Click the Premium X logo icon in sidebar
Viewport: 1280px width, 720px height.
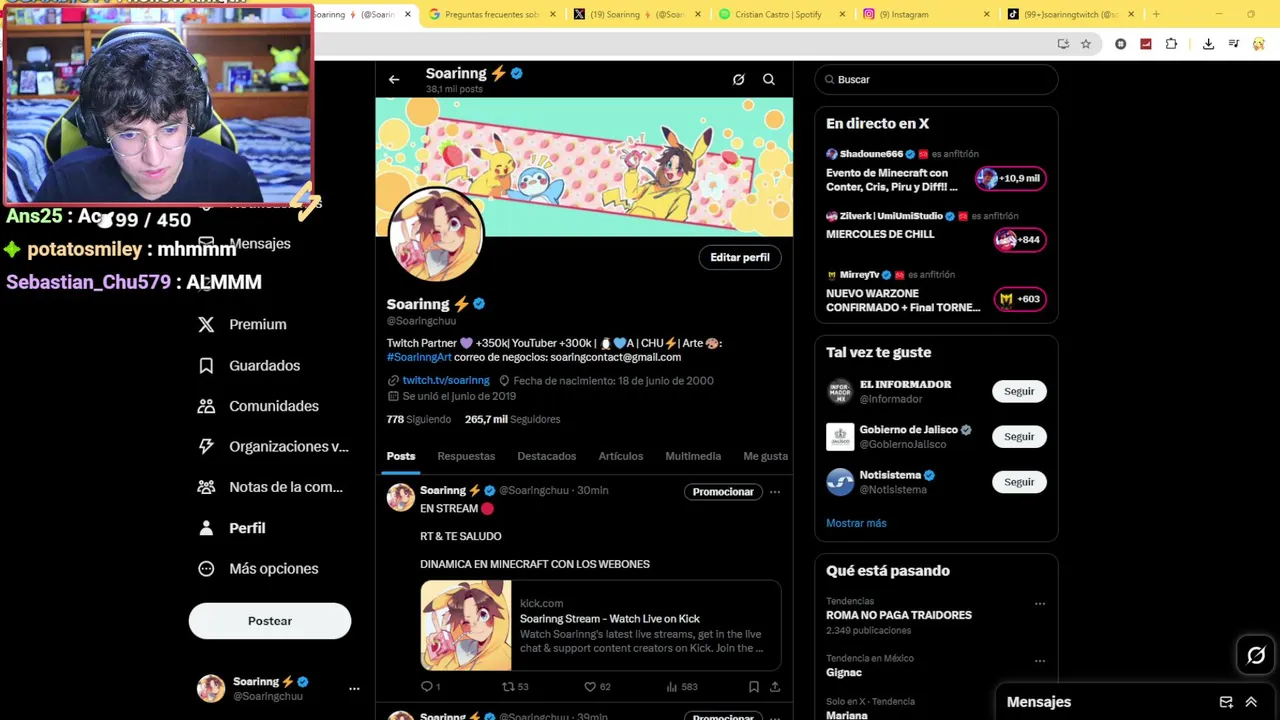pos(206,324)
